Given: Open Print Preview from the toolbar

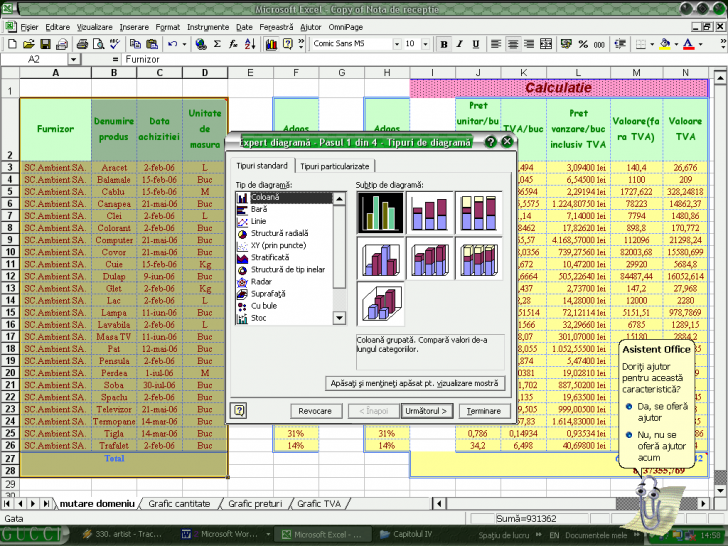Looking at the screenshot, I should [98, 44].
